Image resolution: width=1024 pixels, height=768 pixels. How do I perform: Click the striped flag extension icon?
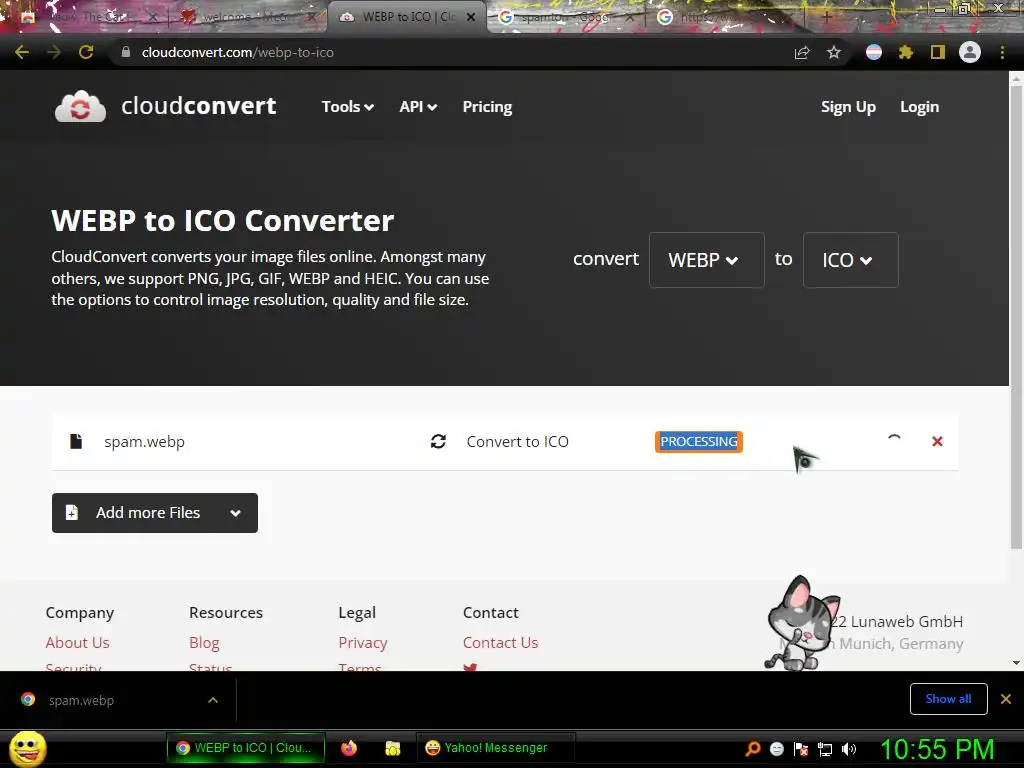[x=874, y=52]
